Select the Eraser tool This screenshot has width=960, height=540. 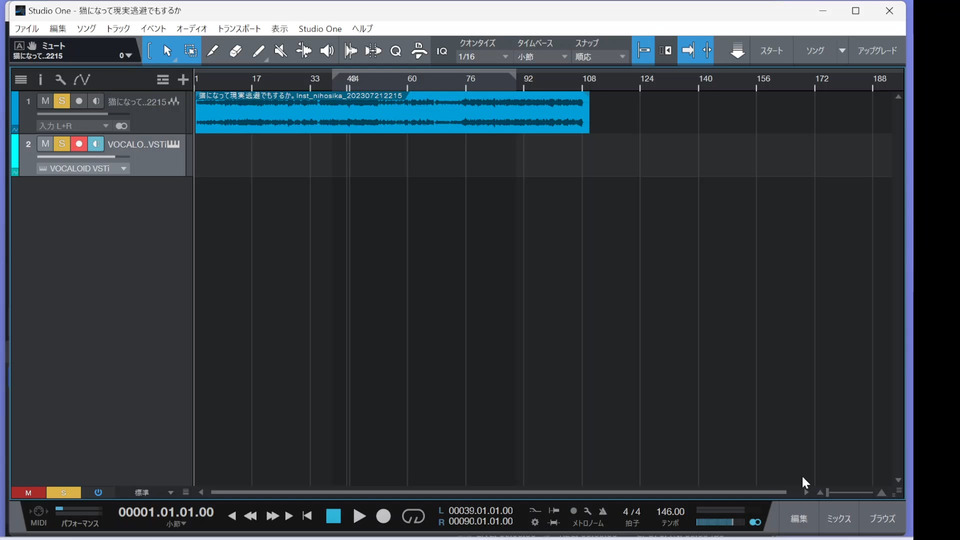coord(236,51)
